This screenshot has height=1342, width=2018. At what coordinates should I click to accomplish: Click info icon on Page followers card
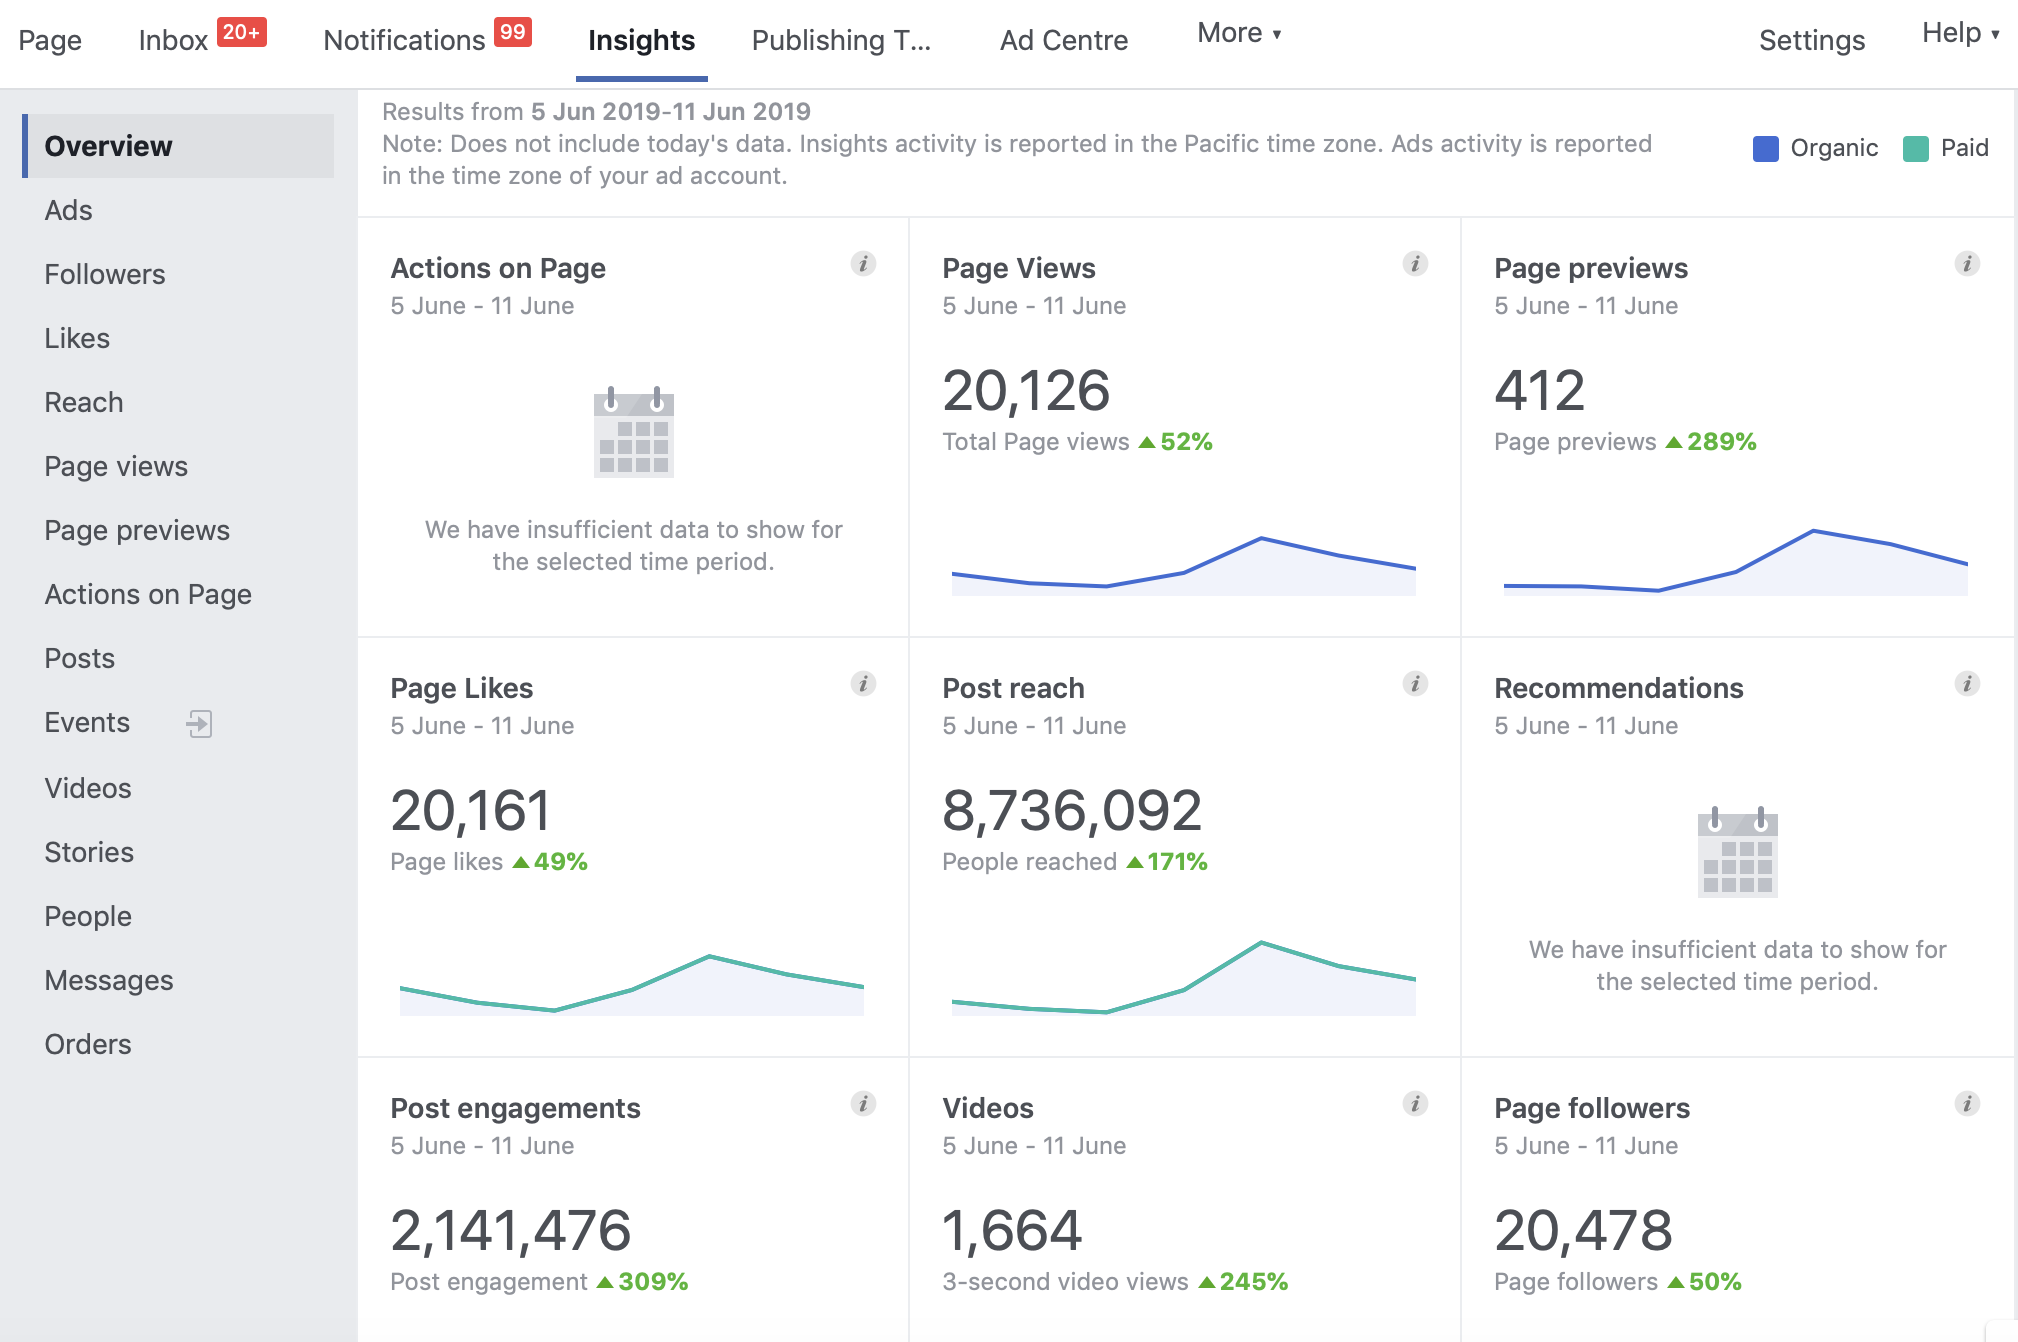[1967, 1104]
